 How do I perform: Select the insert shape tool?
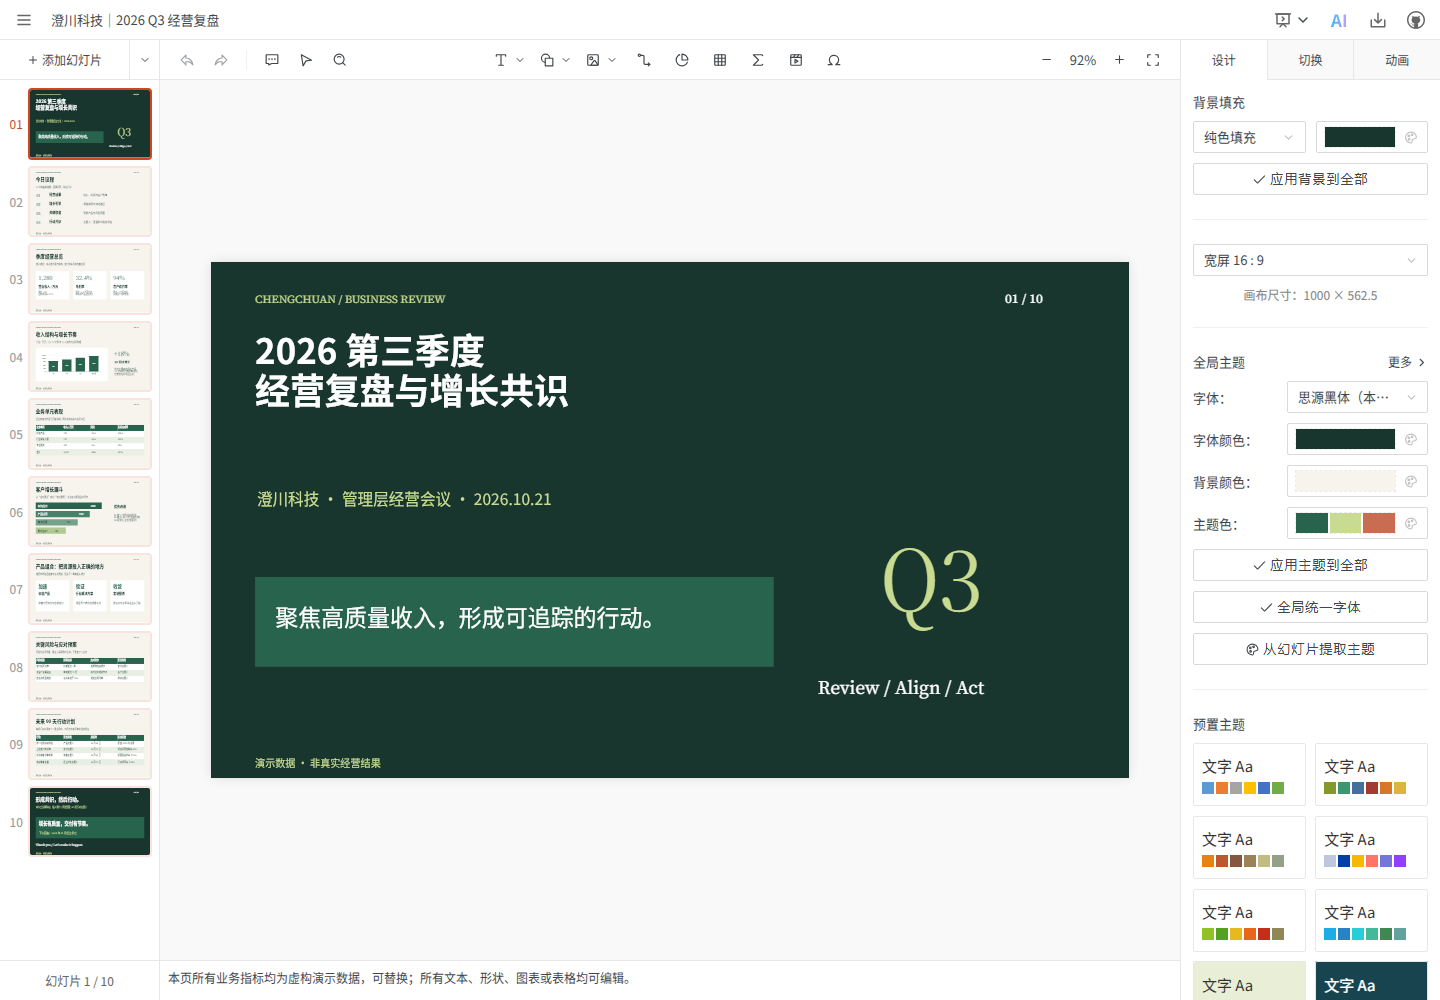click(x=547, y=60)
